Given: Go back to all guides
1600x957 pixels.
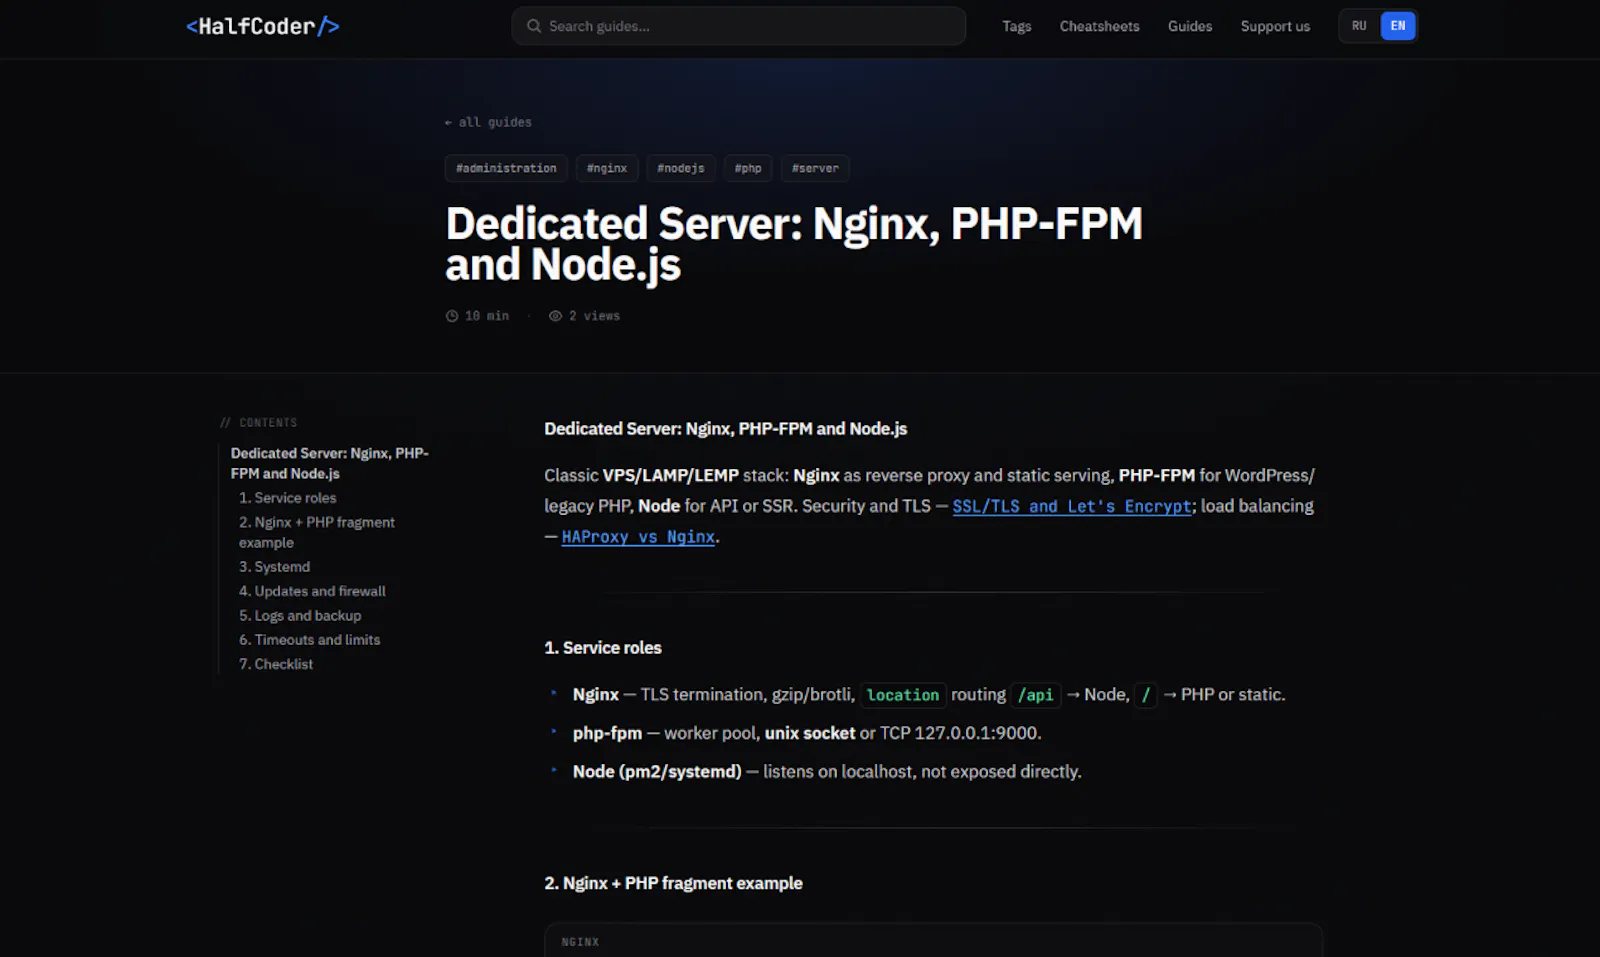Looking at the screenshot, I should click(488, 122).
